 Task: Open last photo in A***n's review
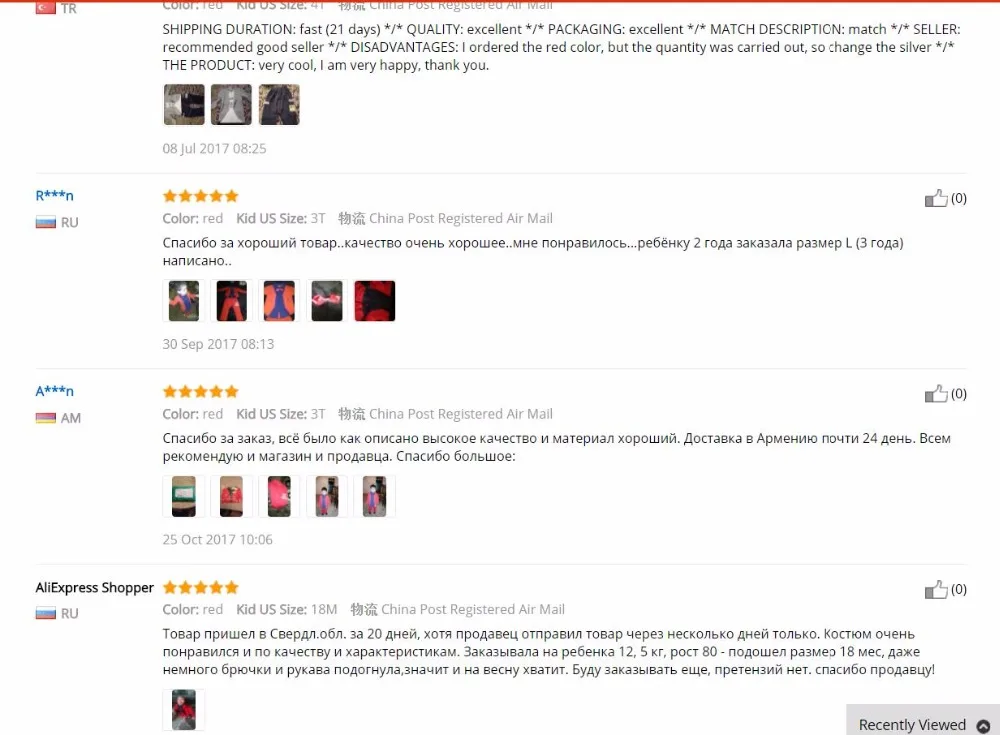tap(374, 496)
